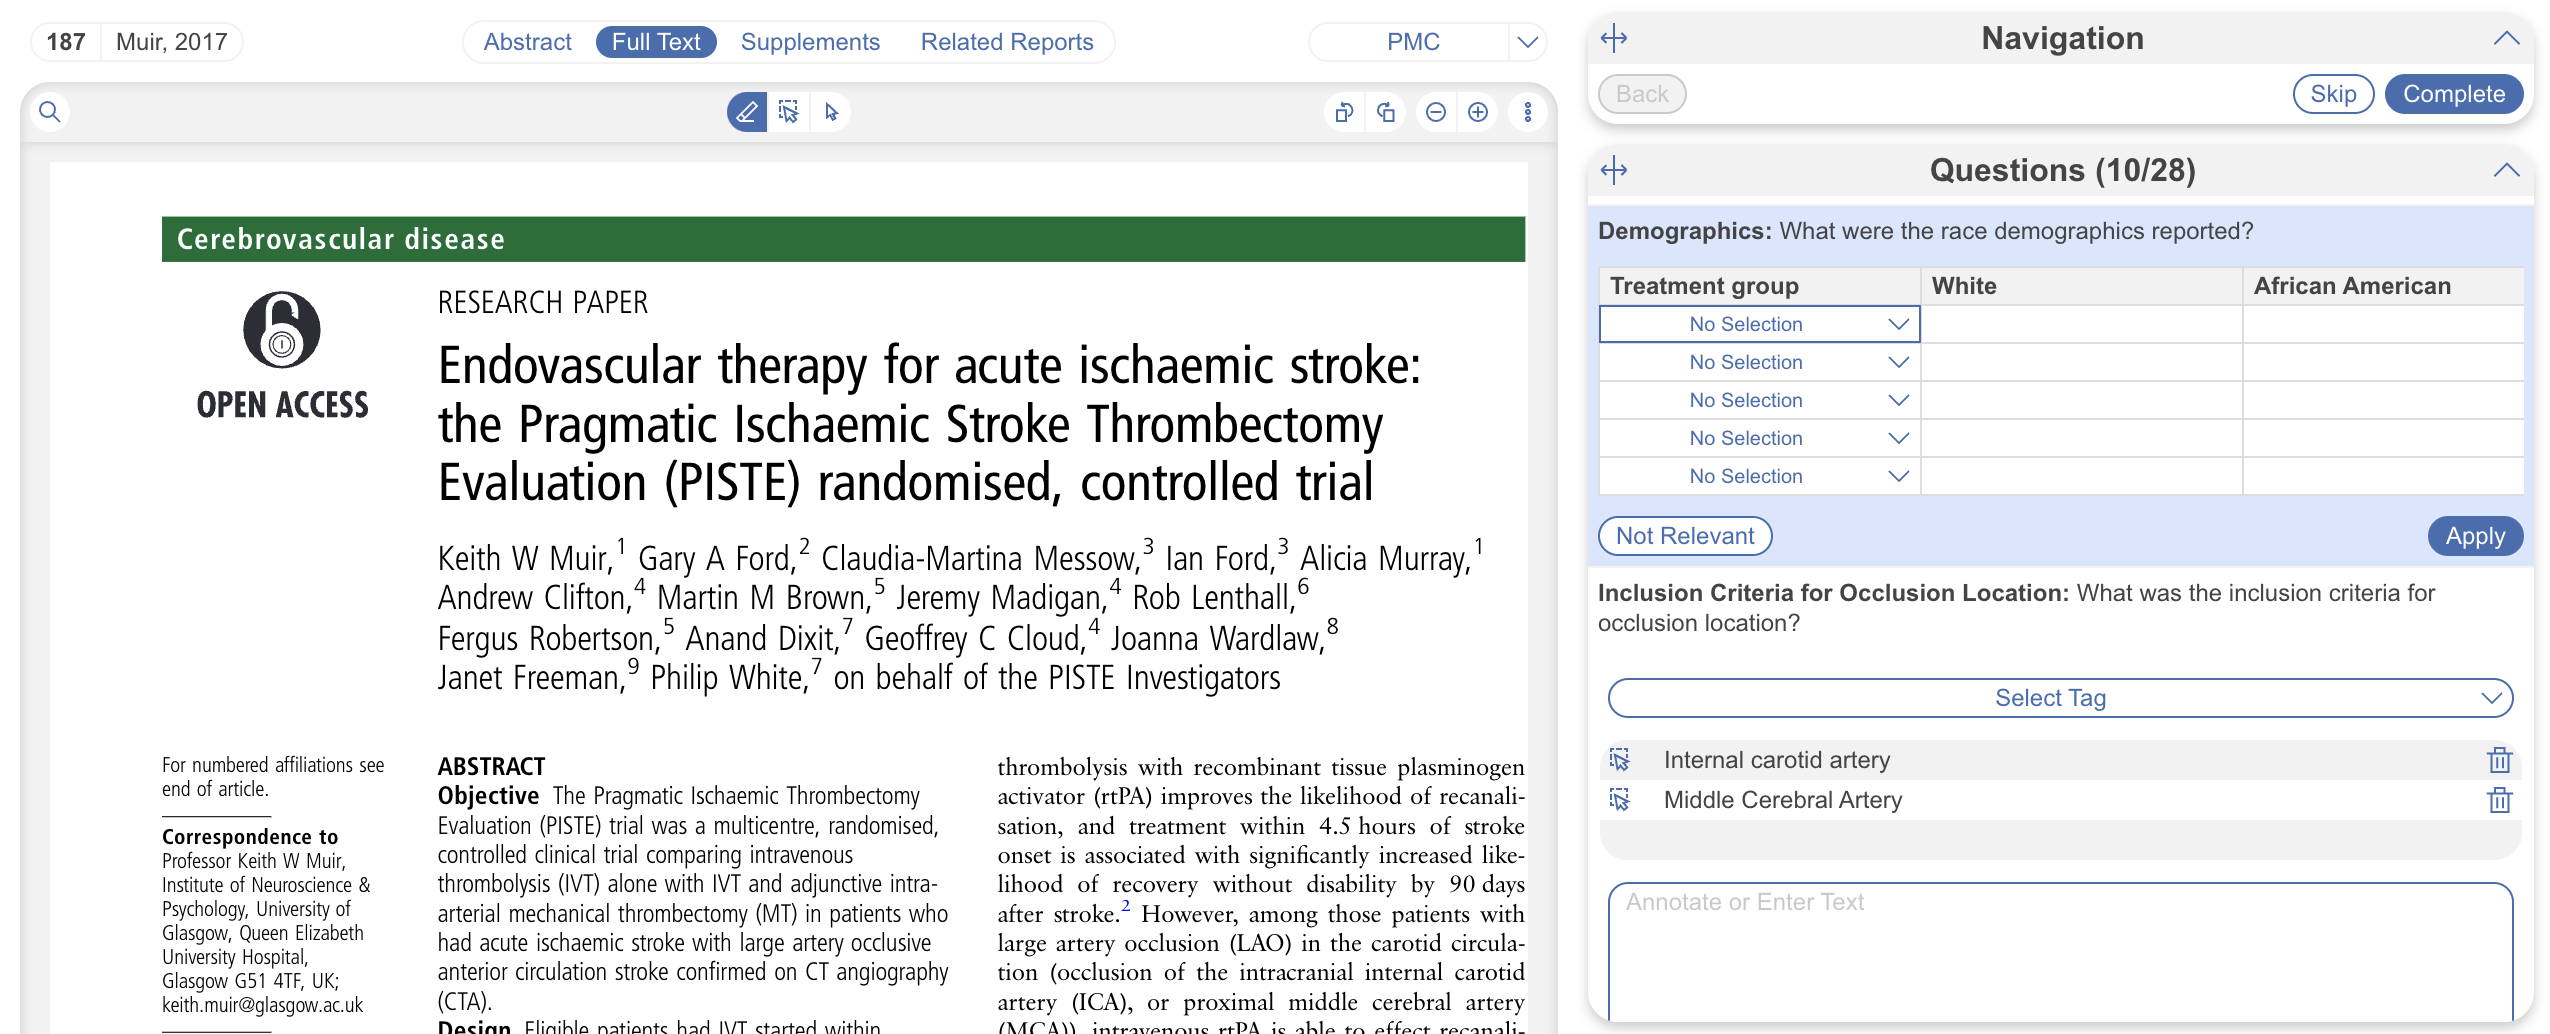Rotate the document counterclockwise

[x=1343, y=112]
